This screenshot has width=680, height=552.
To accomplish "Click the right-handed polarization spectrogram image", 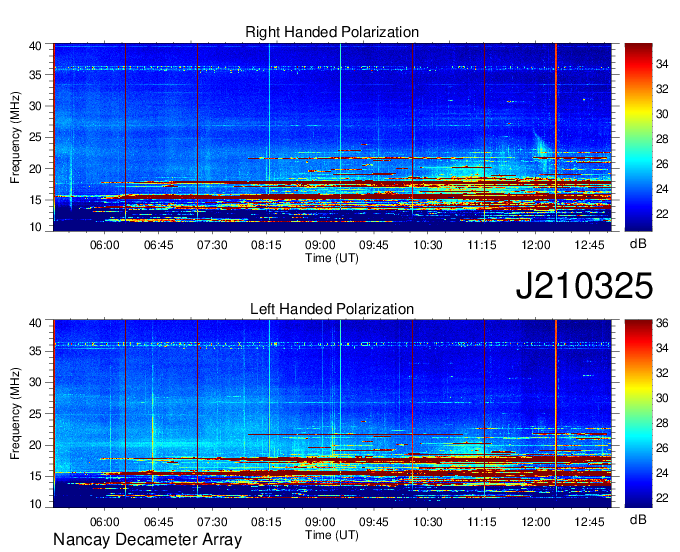I will click(x=332, y=137).
